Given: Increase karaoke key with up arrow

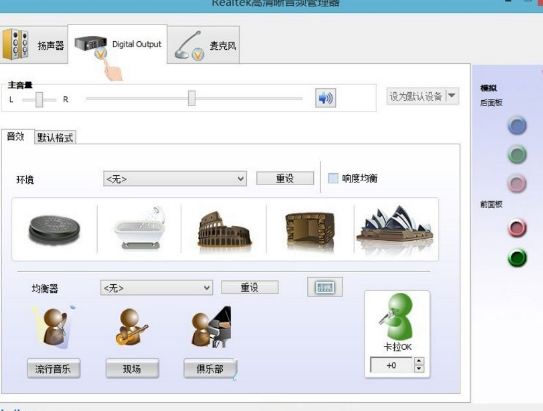Looking at the screenshot, I should pyautogui.click(x=419, y=361).
